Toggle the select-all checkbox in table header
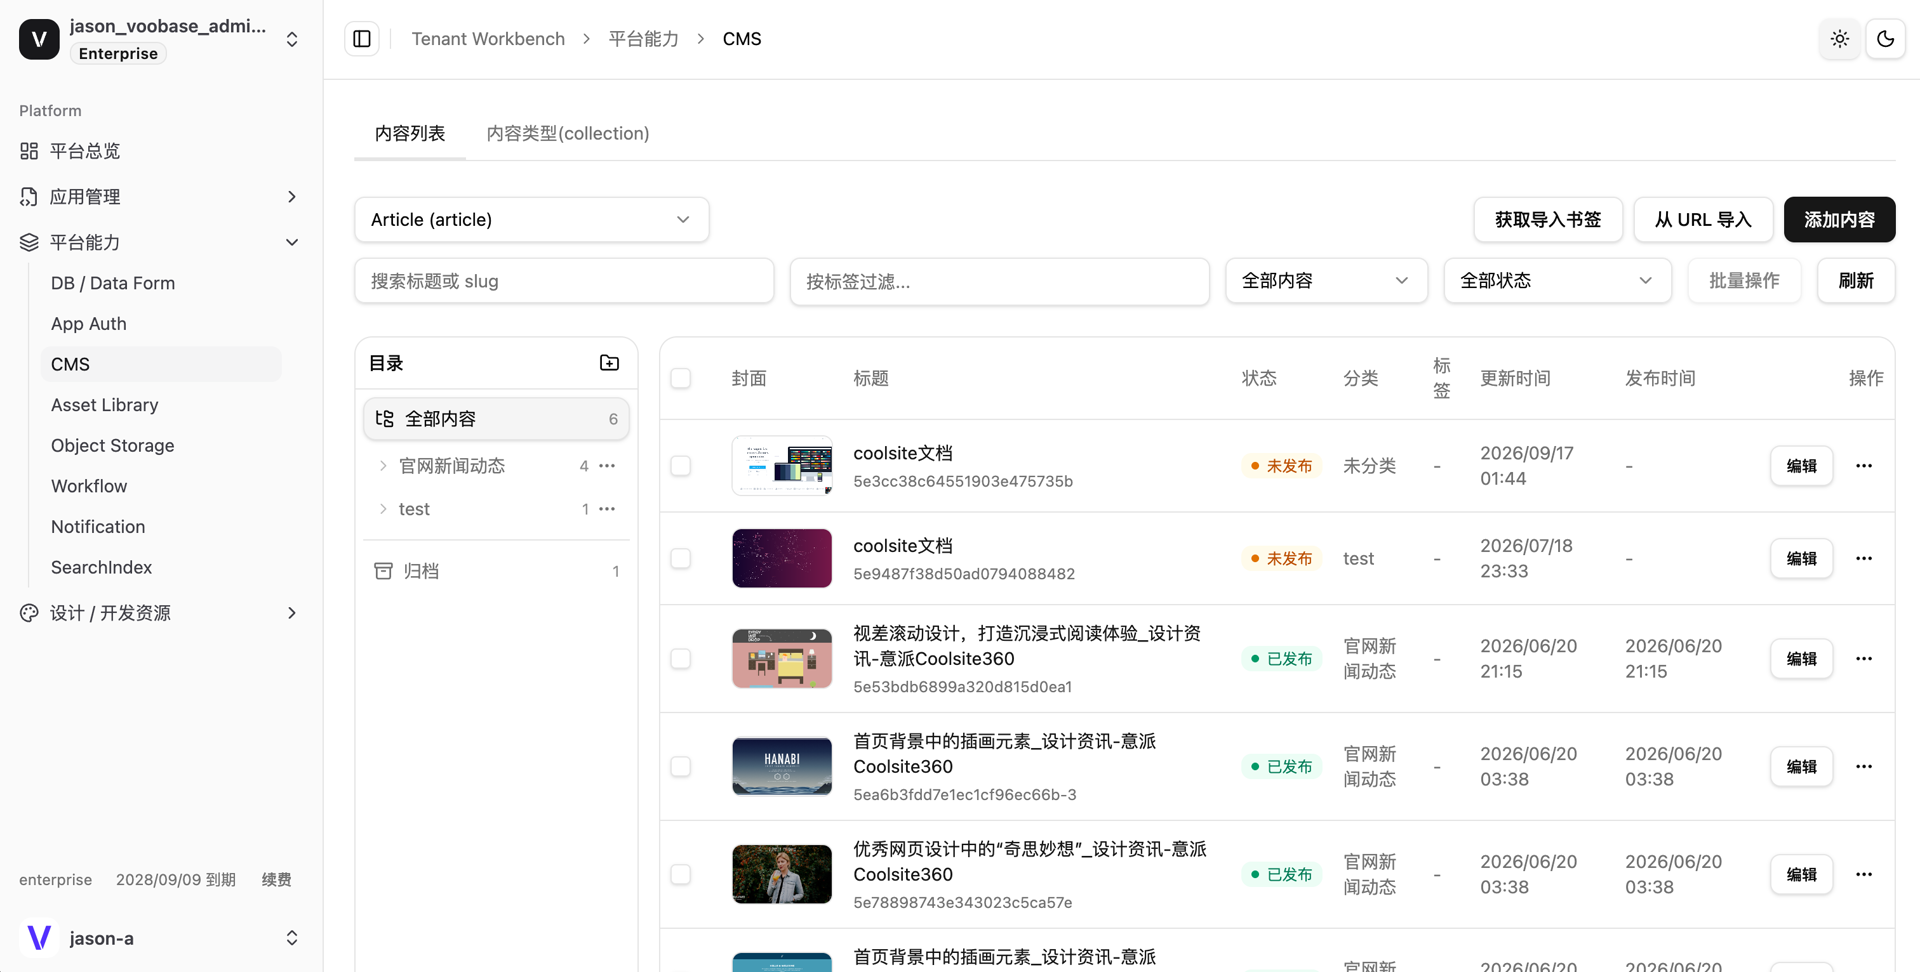Screen dimensions: 1920x972 click(681, 378)
